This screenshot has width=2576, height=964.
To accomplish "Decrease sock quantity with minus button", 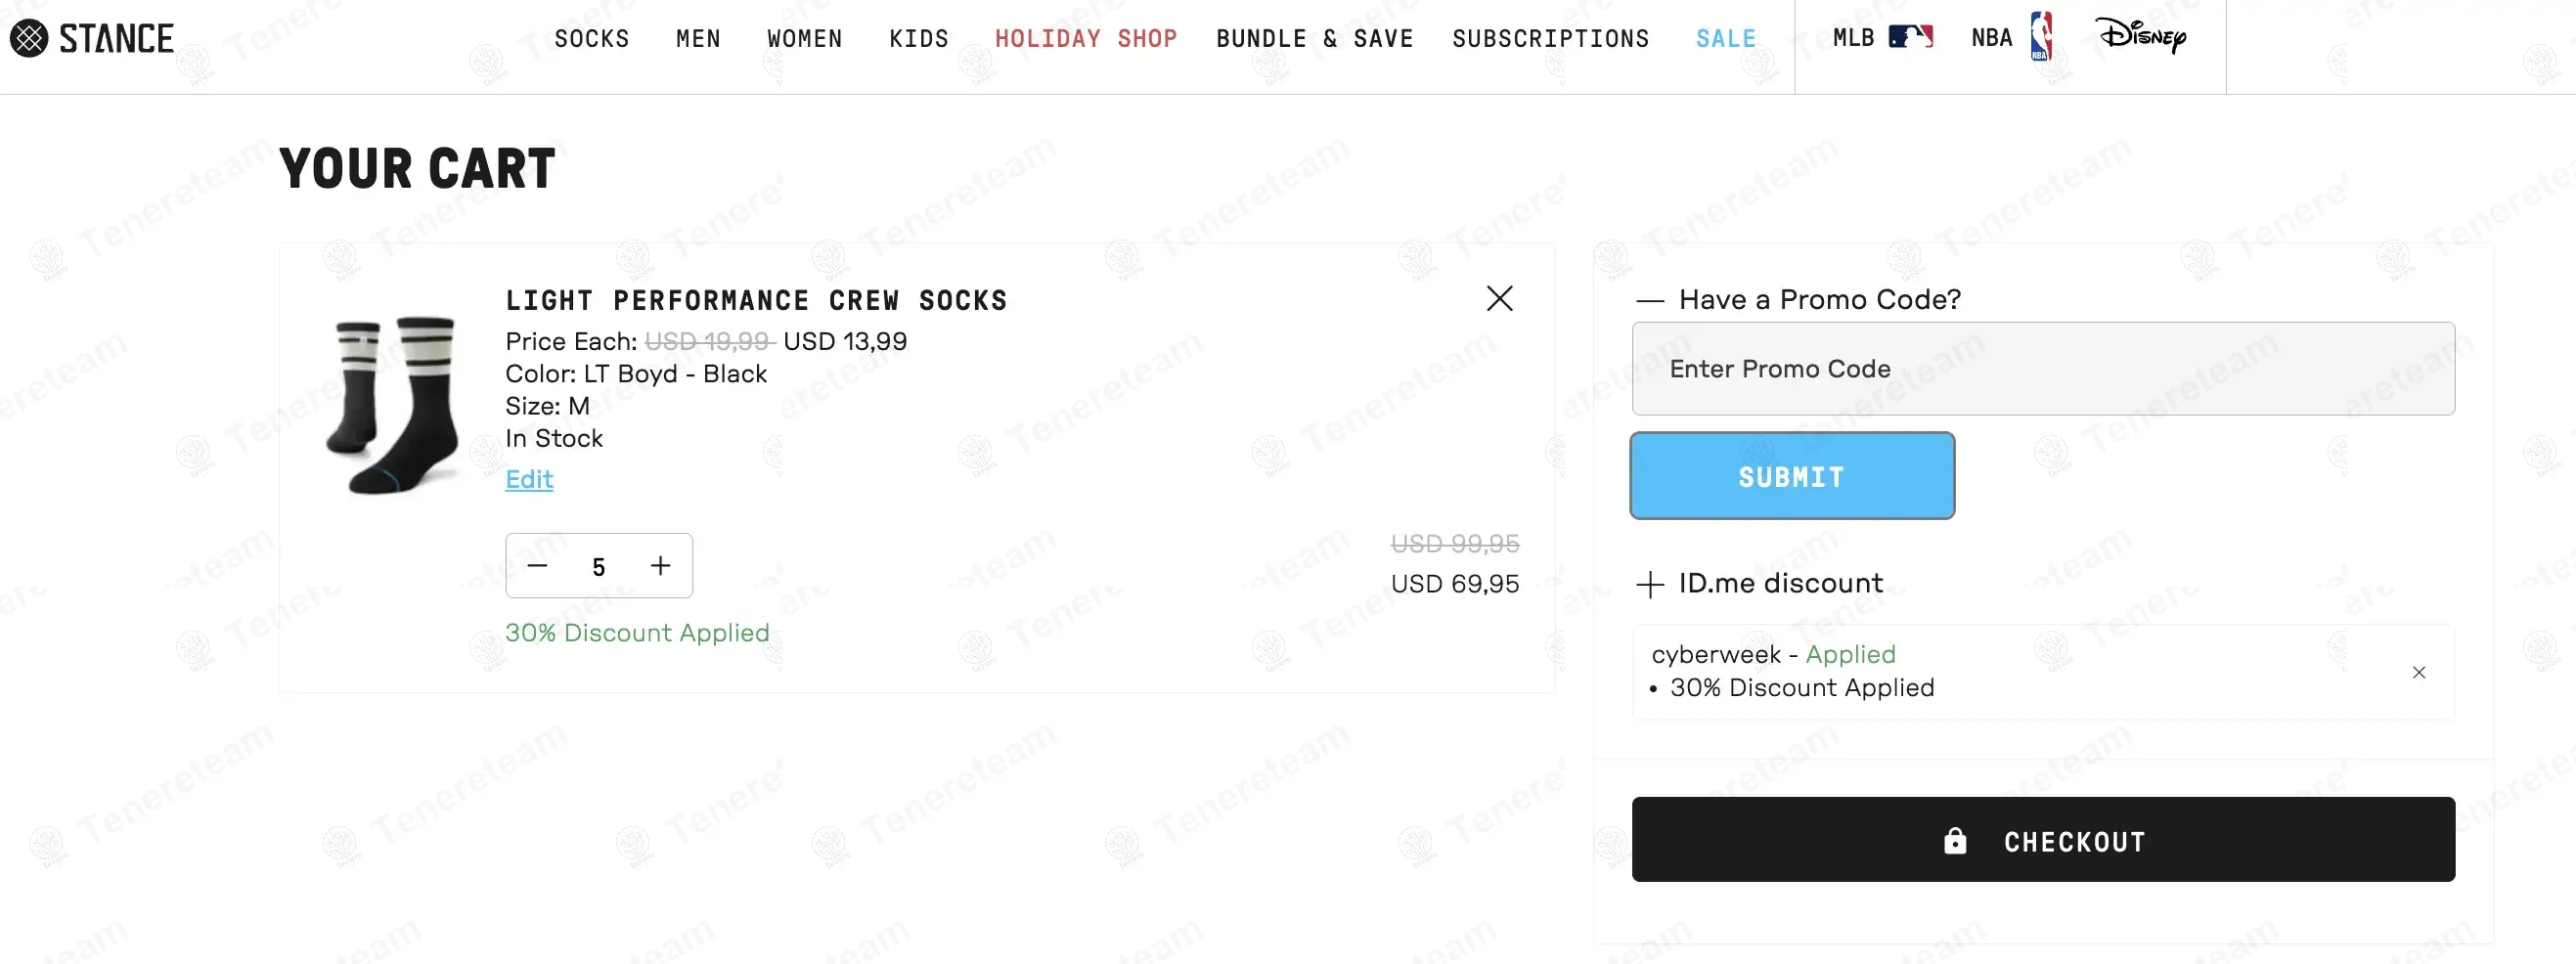I will (537, 566).
